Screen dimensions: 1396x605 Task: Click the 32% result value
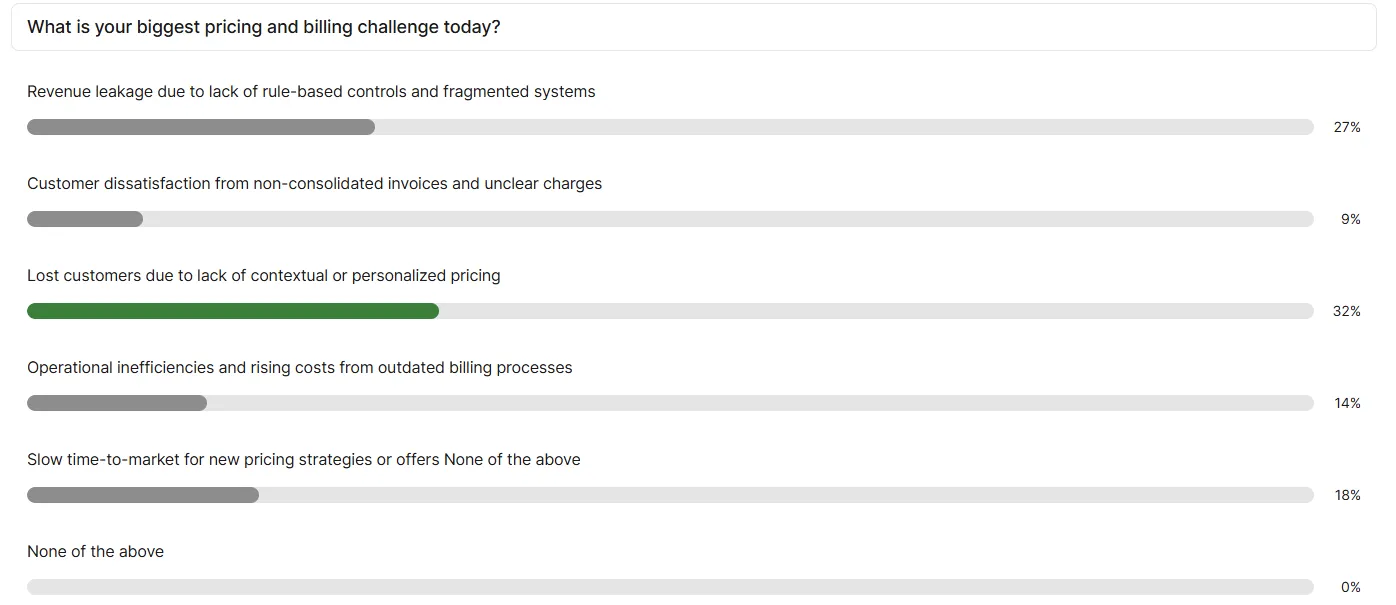pyautogui.click(x=1346, y=311)
